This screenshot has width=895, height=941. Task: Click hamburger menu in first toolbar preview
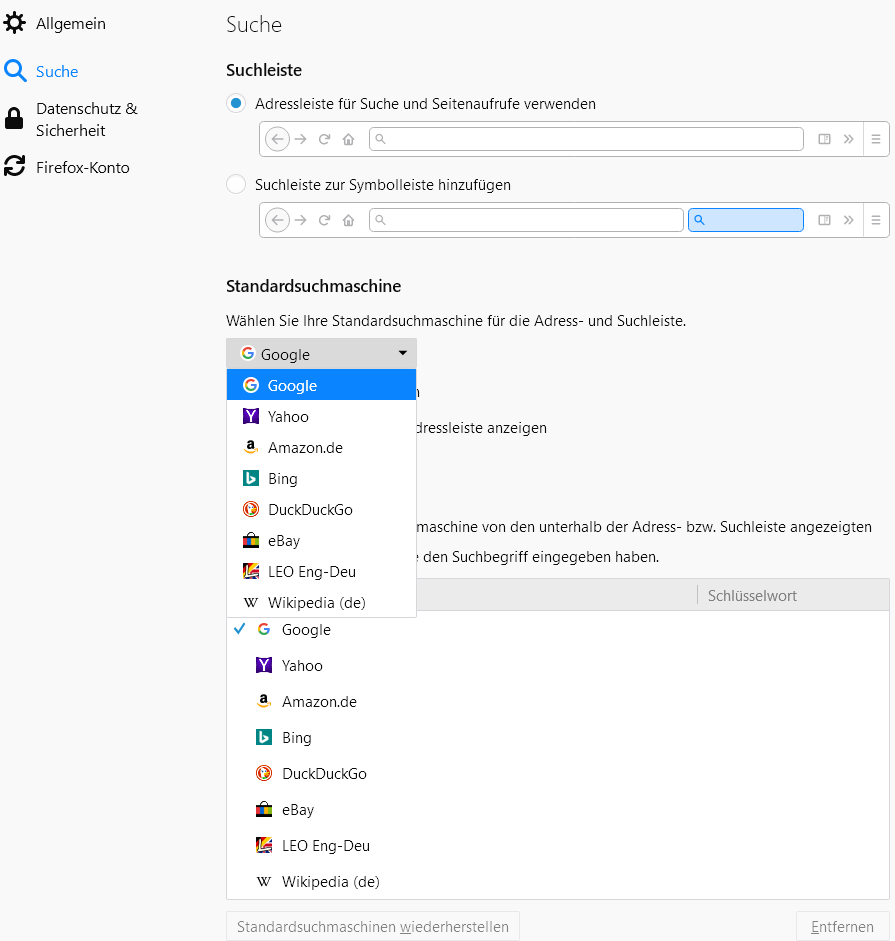pos(876,139)
